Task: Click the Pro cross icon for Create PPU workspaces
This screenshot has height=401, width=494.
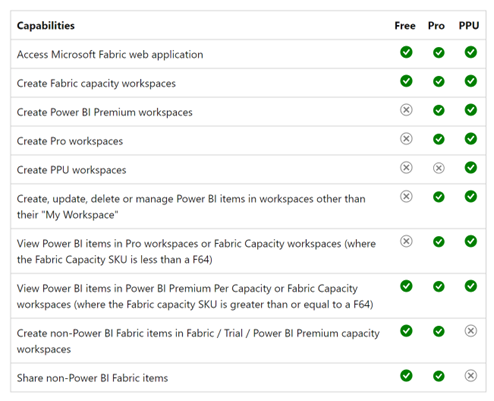Action: point(439,168)
